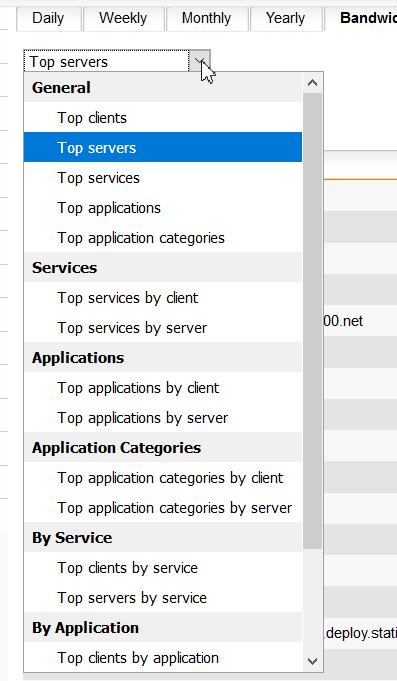This screenshot has height=681, width=397.
Task: Collapse the Top servers combo box arrow
Action: click(200, 61)
